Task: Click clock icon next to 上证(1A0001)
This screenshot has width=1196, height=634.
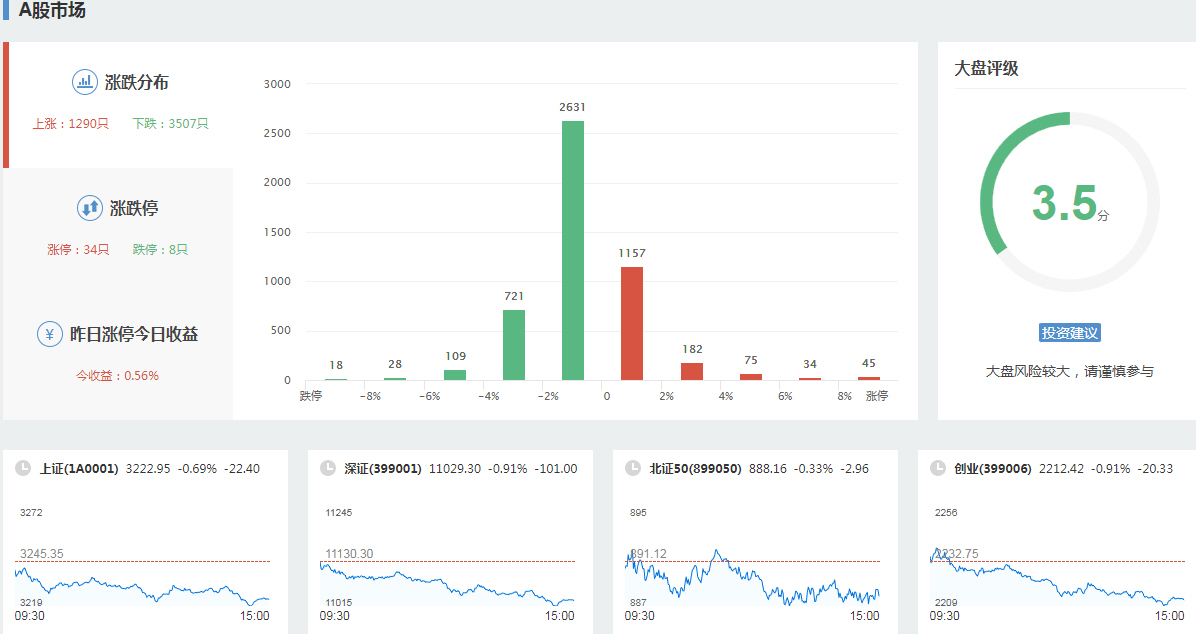Action: point(23,468)
